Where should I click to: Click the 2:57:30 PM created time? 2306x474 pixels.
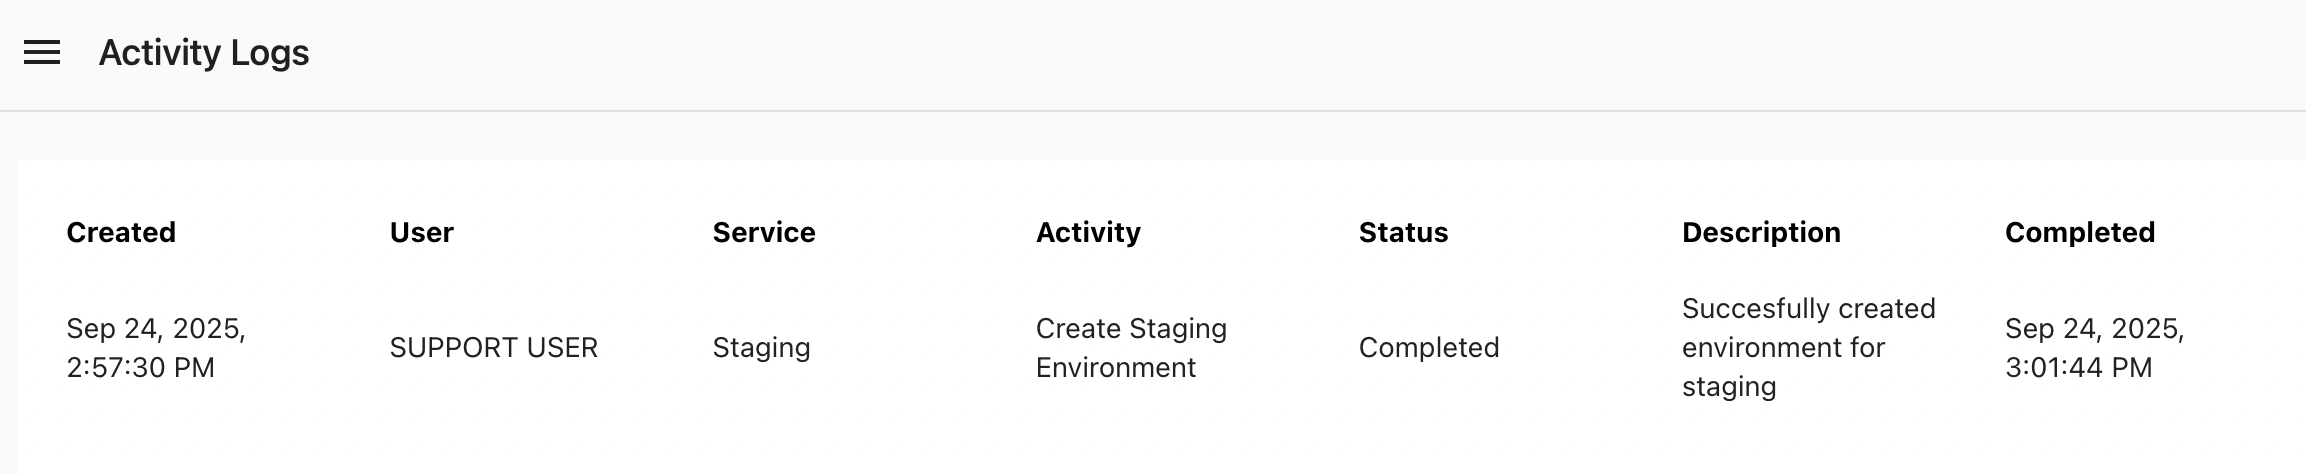click(x=140, y=367)
